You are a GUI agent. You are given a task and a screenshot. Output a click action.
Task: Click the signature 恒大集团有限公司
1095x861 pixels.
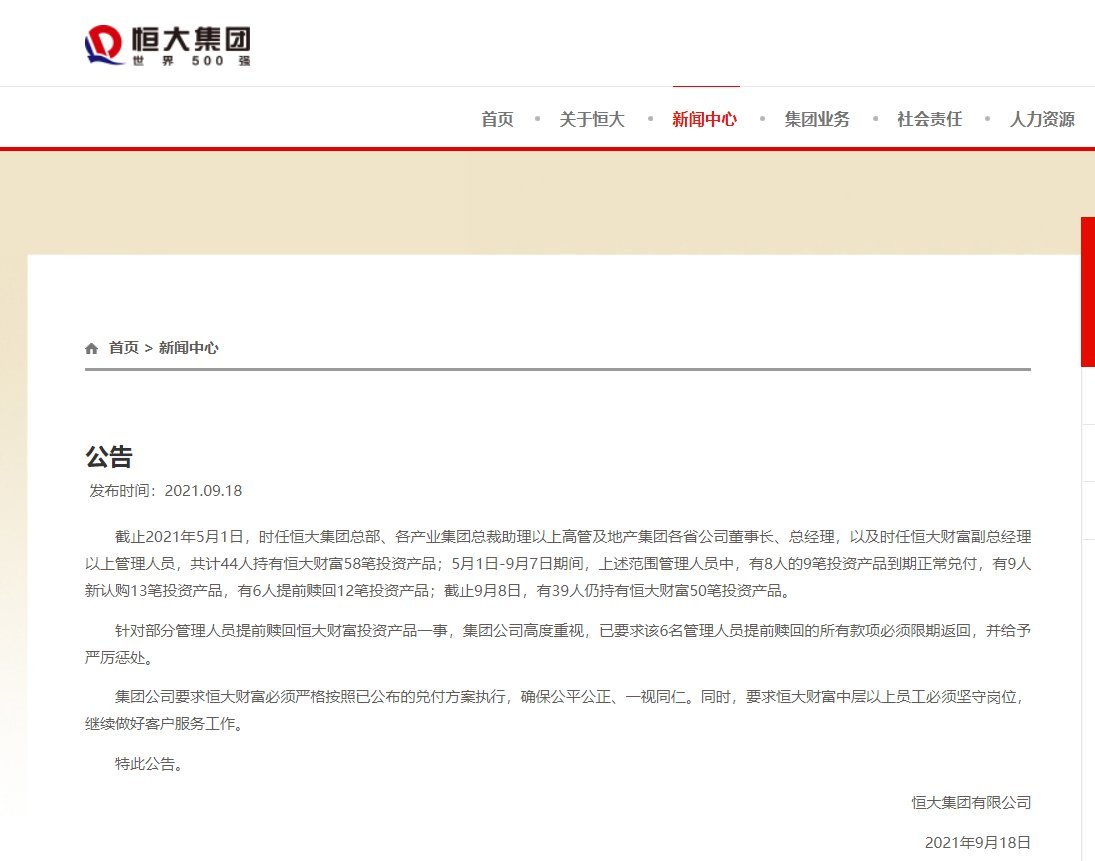(971, 803)
